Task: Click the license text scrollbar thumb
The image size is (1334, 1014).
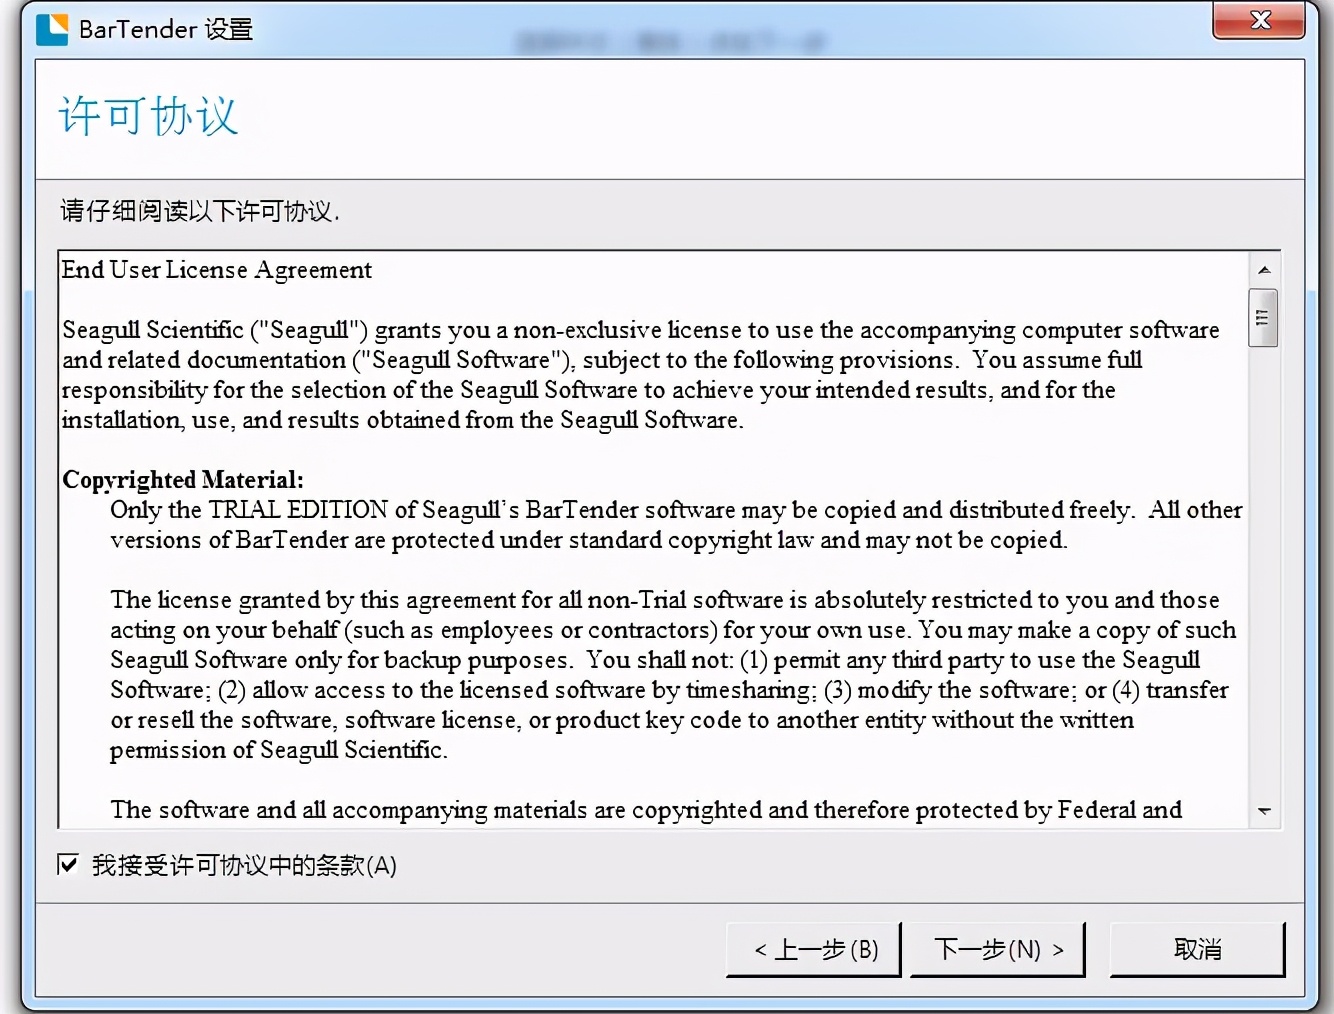Action: pos(1263,317)
